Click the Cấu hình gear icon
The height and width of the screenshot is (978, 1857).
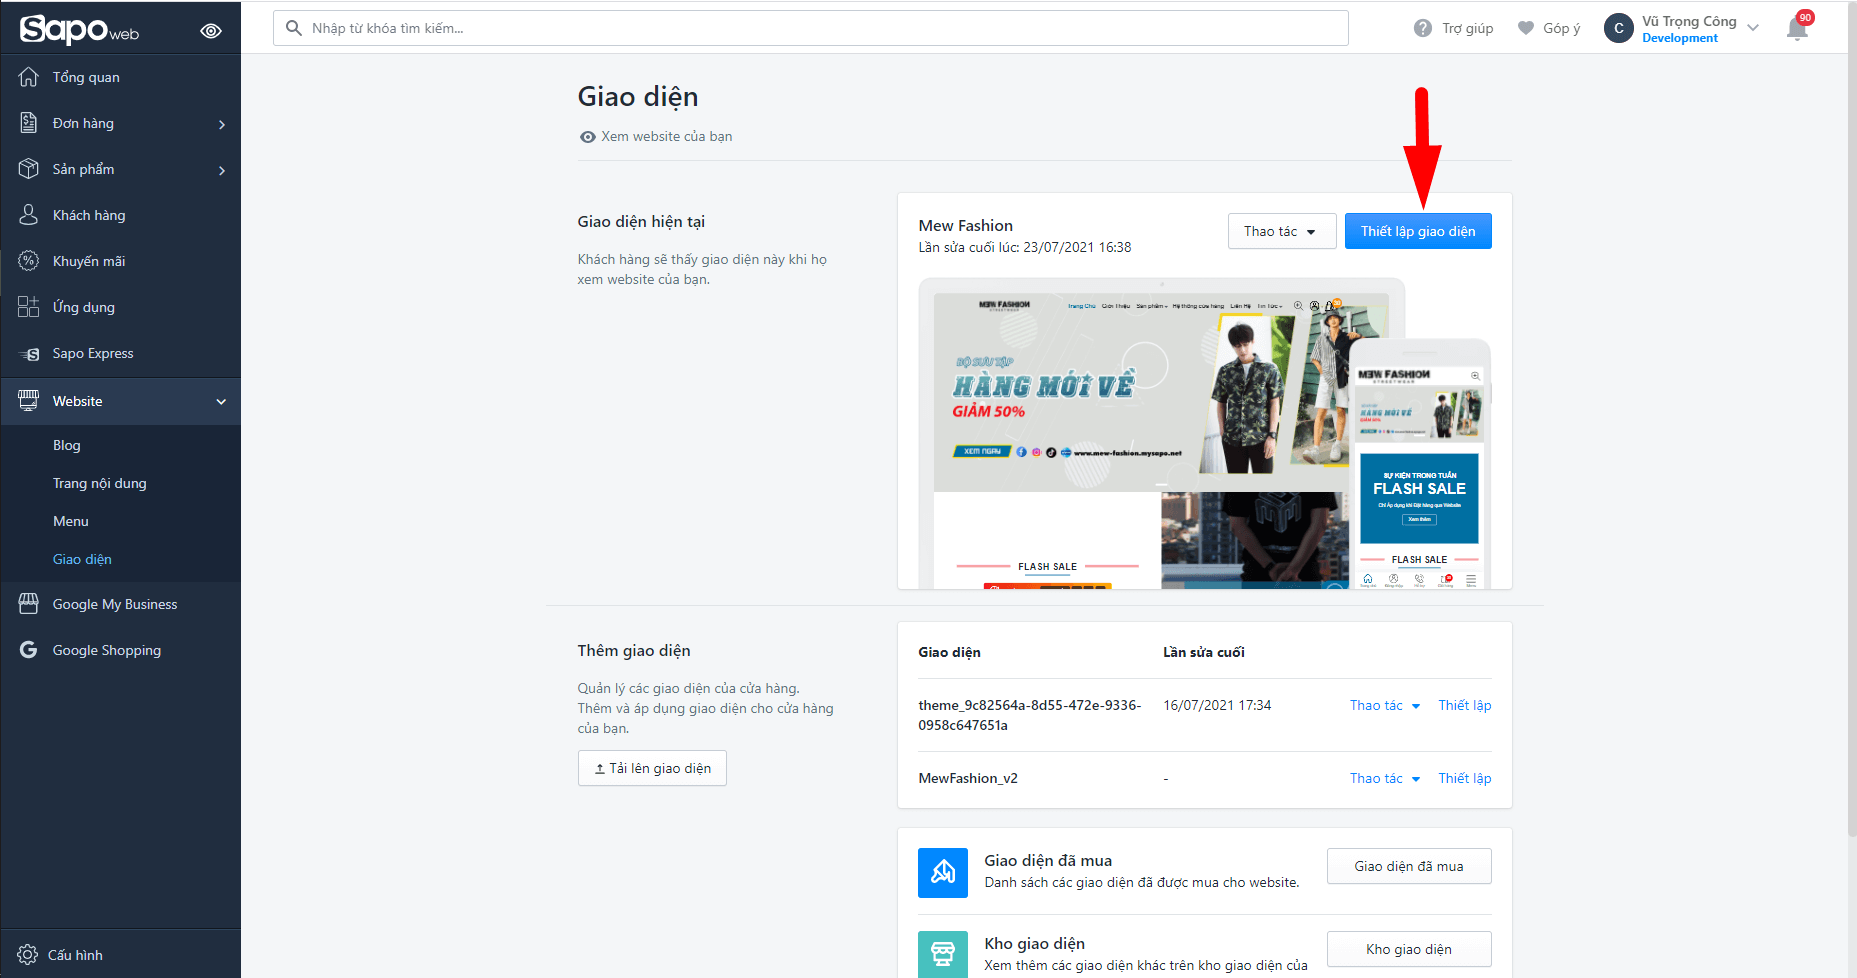(x=28, y=955)
